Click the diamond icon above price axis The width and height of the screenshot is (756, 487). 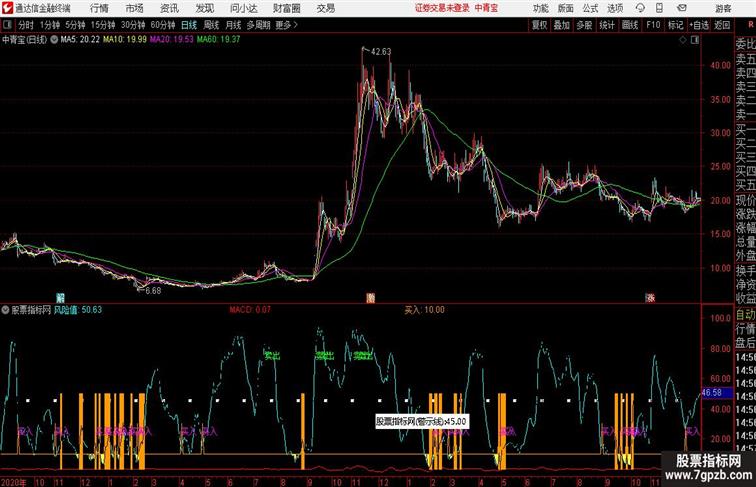pyautogui.click(x=683, y=40)
